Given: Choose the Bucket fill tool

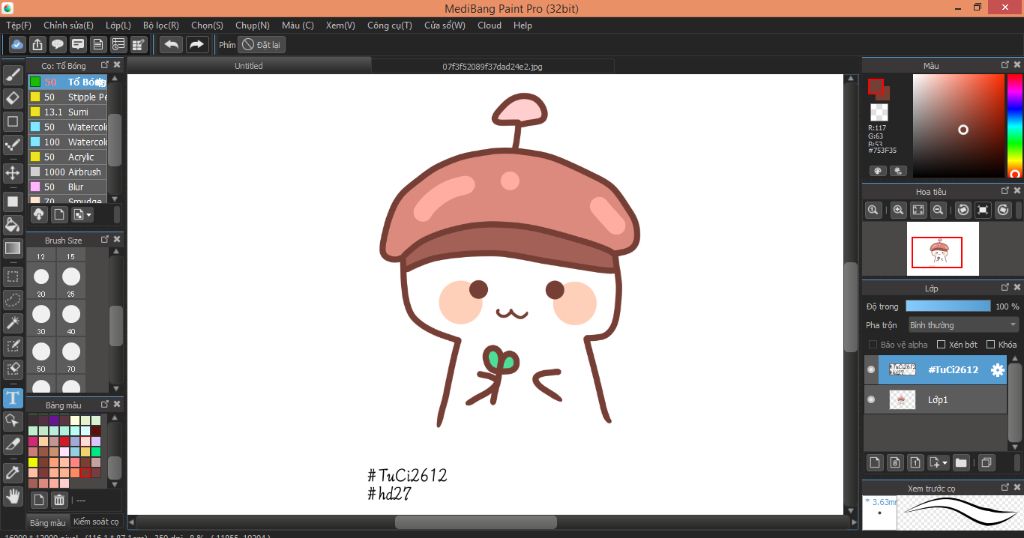Looking at the screenshot, I should [x=12, y=225].
